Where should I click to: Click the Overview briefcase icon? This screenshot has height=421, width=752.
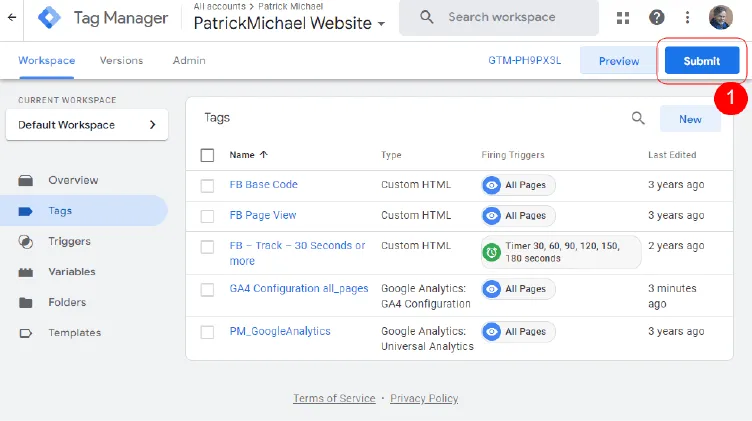point(25,180)
